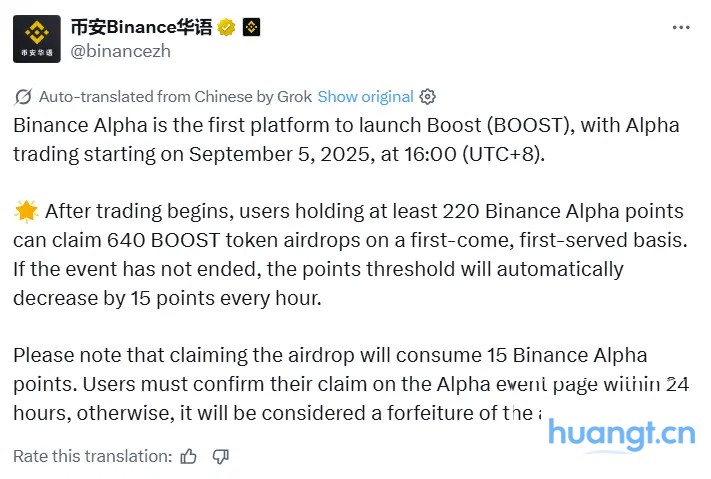Click the Rate this translation label
This screenshot has height=479, width=711.
[x=92, y=456]
